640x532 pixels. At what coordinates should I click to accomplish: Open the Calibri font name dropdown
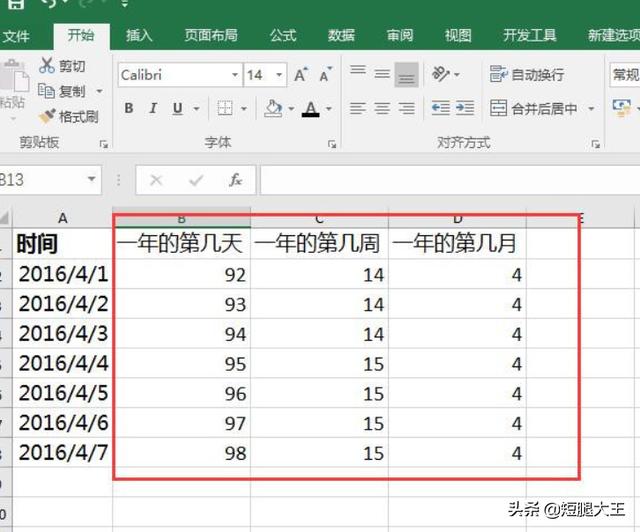tap(235, 75)
